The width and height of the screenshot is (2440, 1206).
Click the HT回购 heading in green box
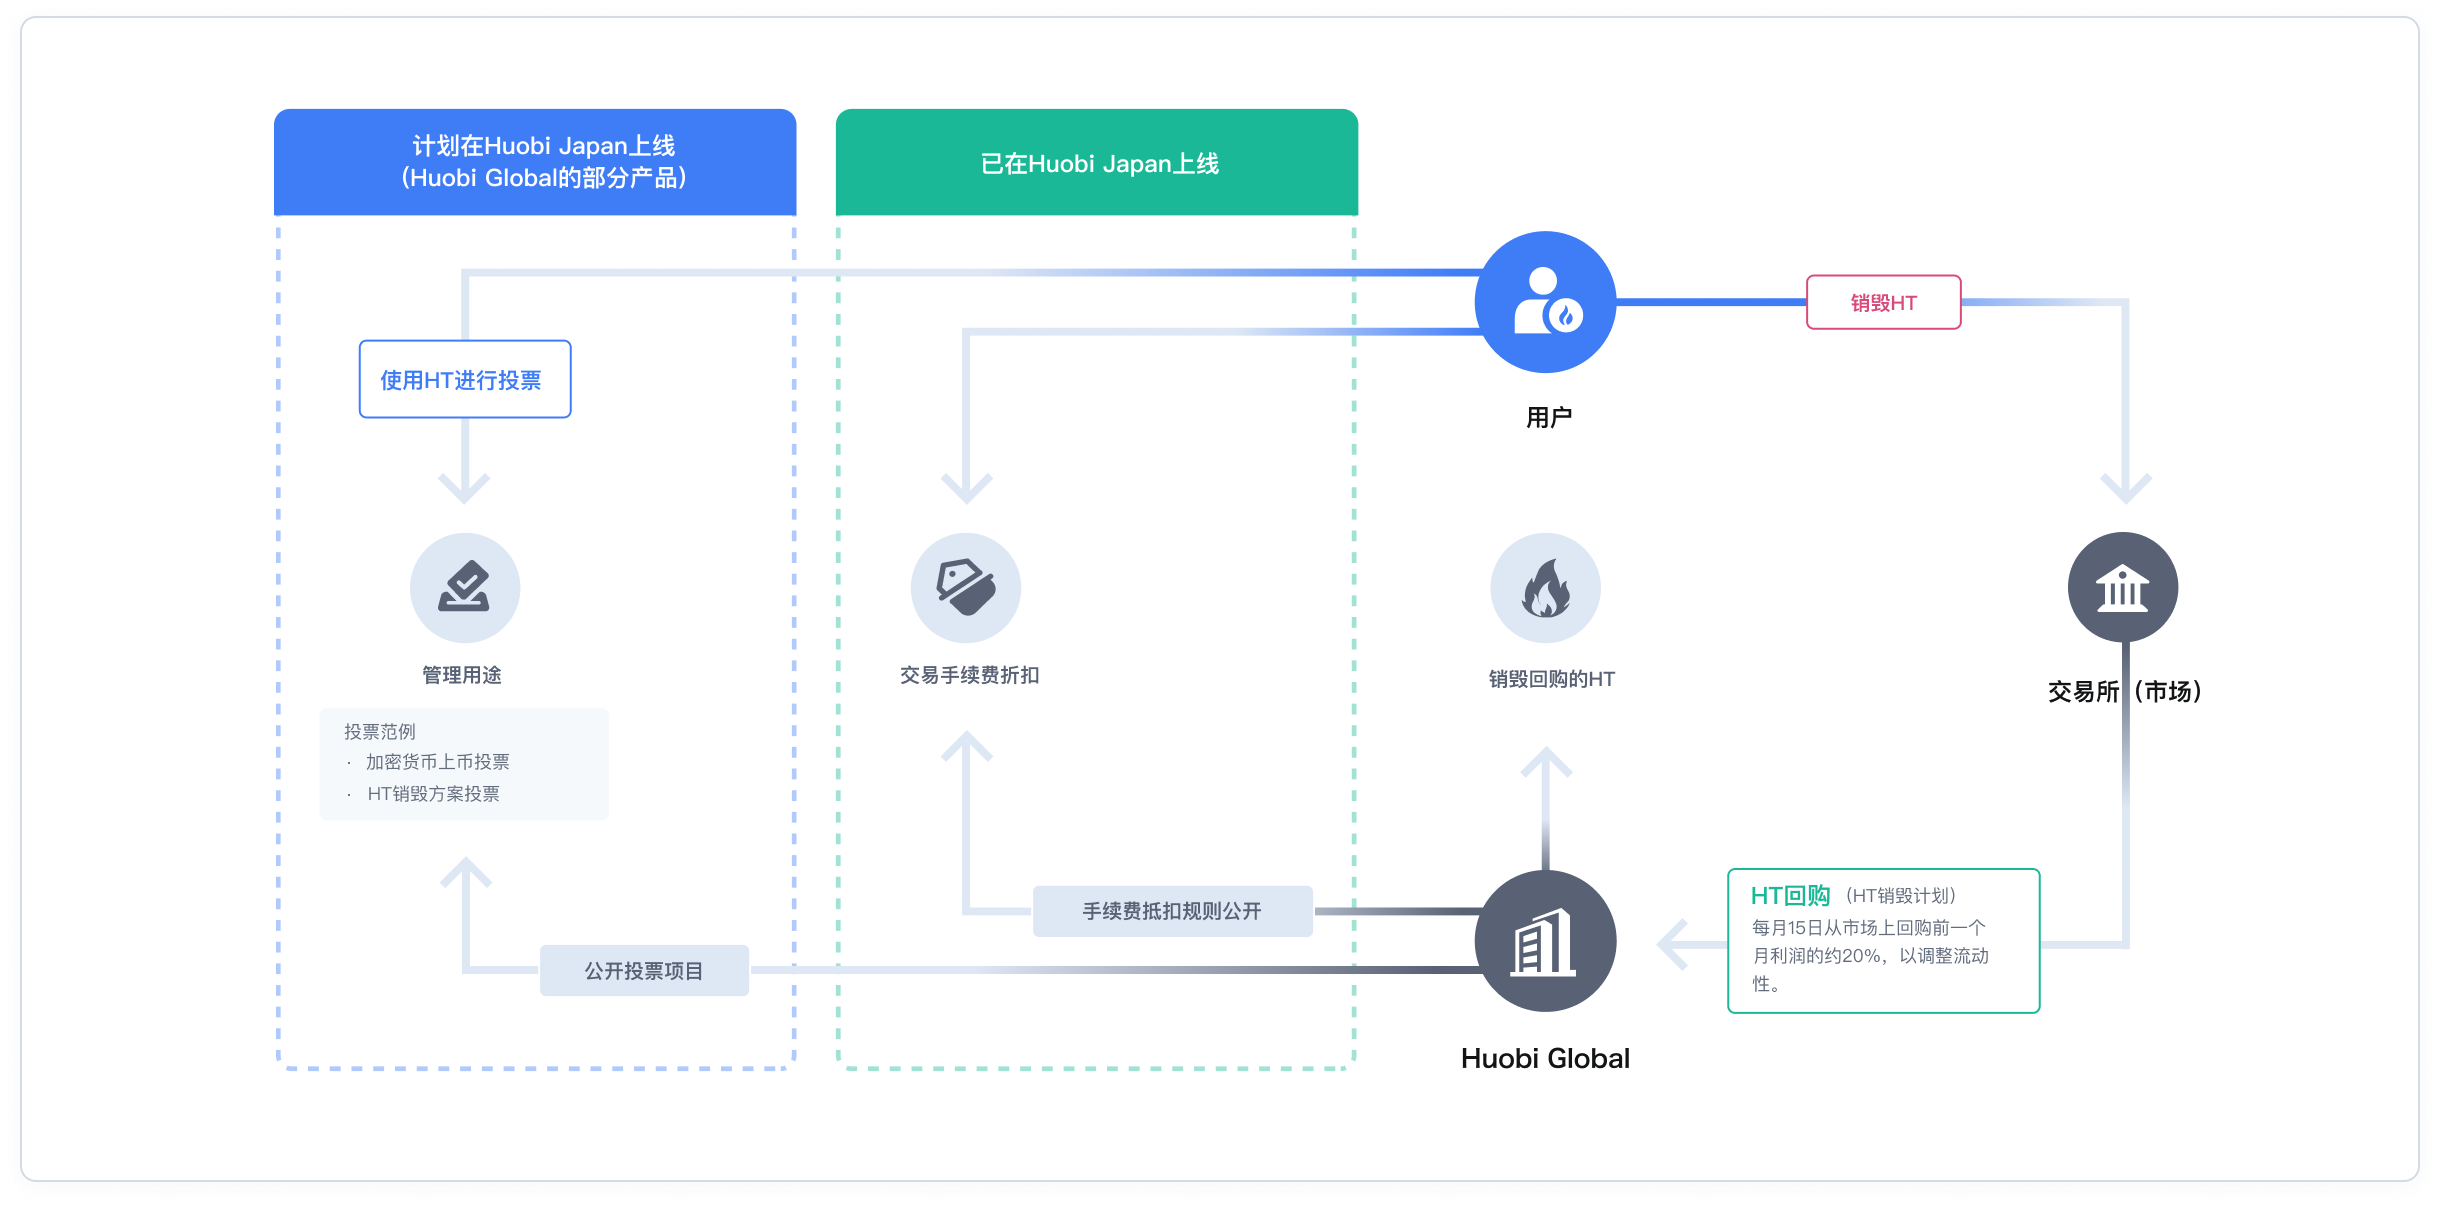coord(1790,896)
